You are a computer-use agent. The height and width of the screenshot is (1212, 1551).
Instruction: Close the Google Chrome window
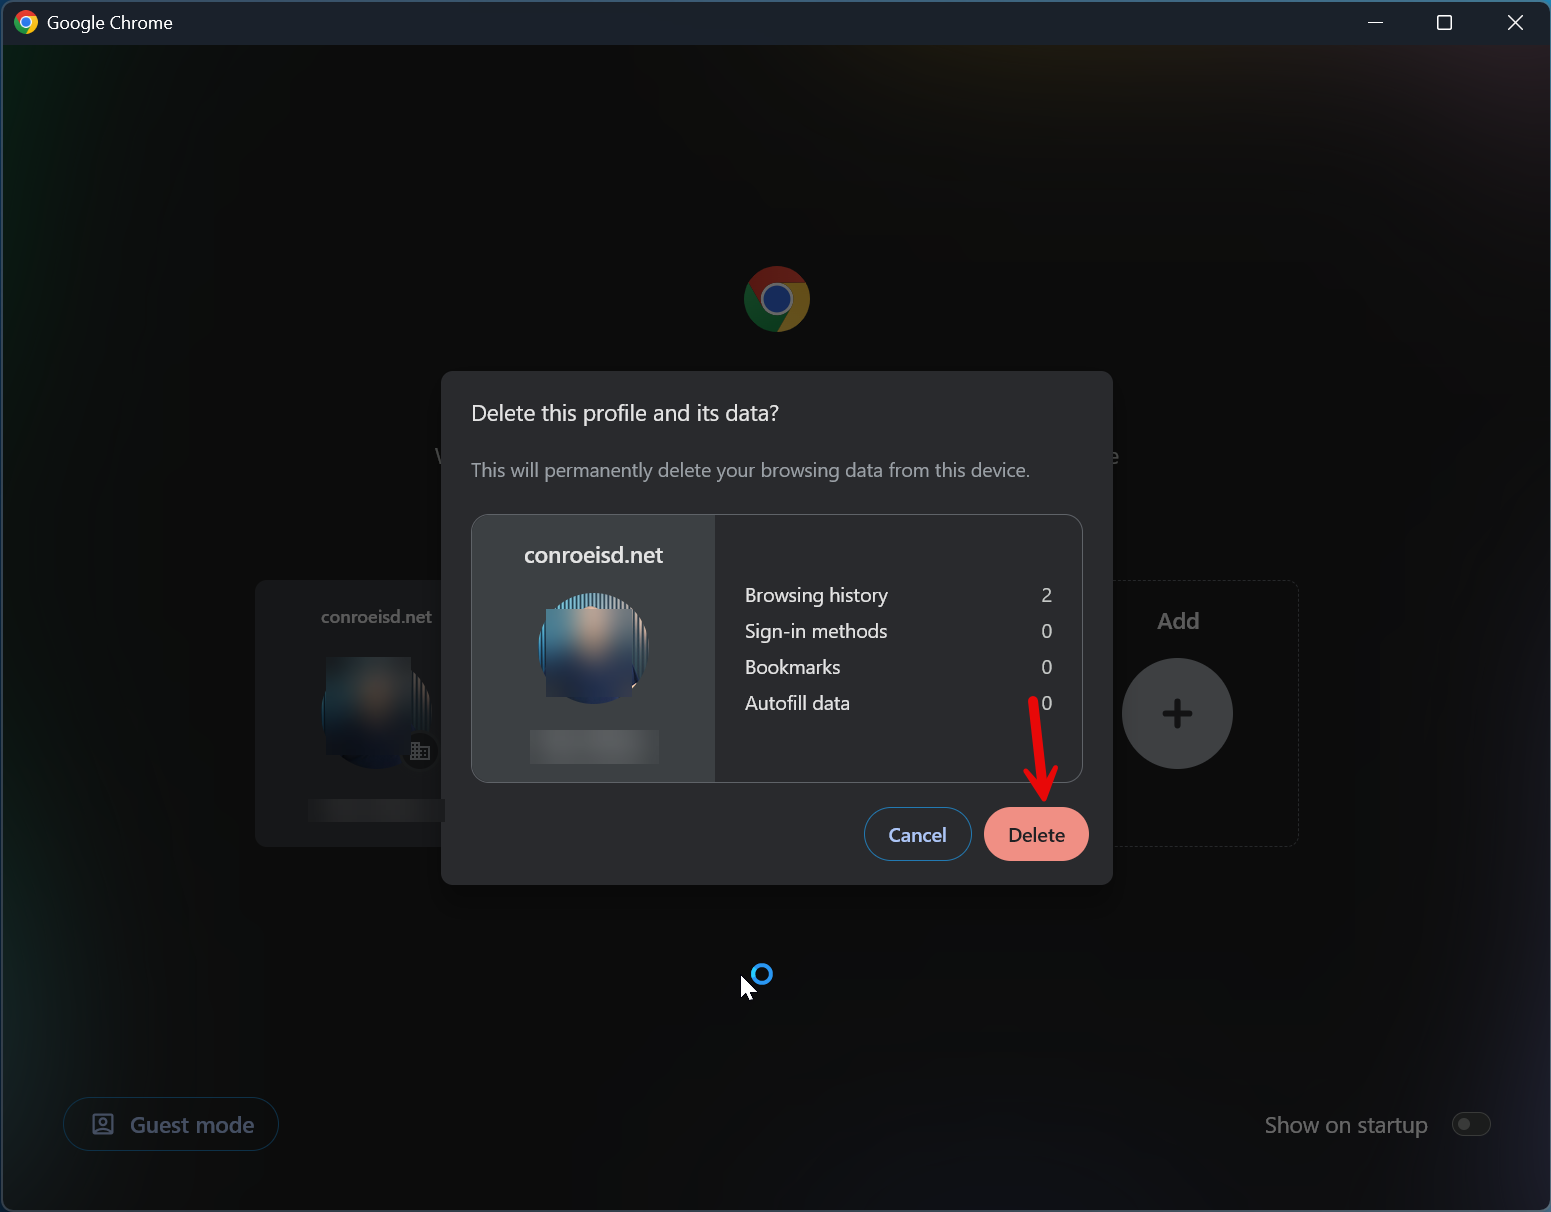click(x=1514, y=22)
